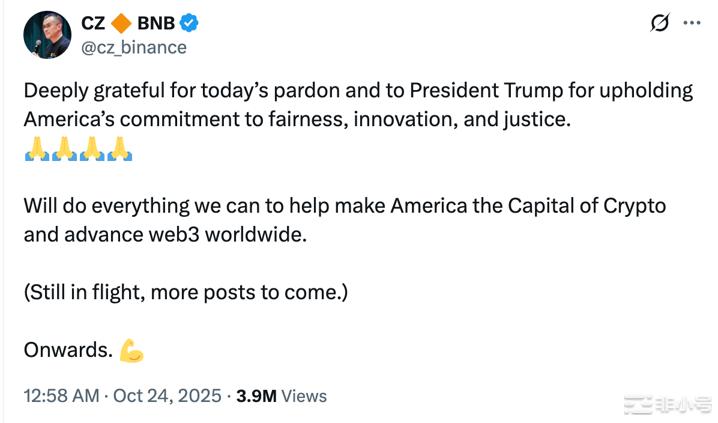Click the display name "CZ"
718x423 pixels.
pos(94,22)
